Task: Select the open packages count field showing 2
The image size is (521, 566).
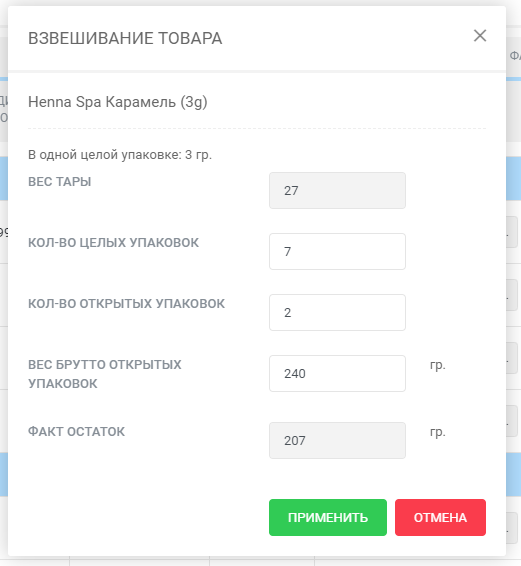Action: (x=337, y=312)
